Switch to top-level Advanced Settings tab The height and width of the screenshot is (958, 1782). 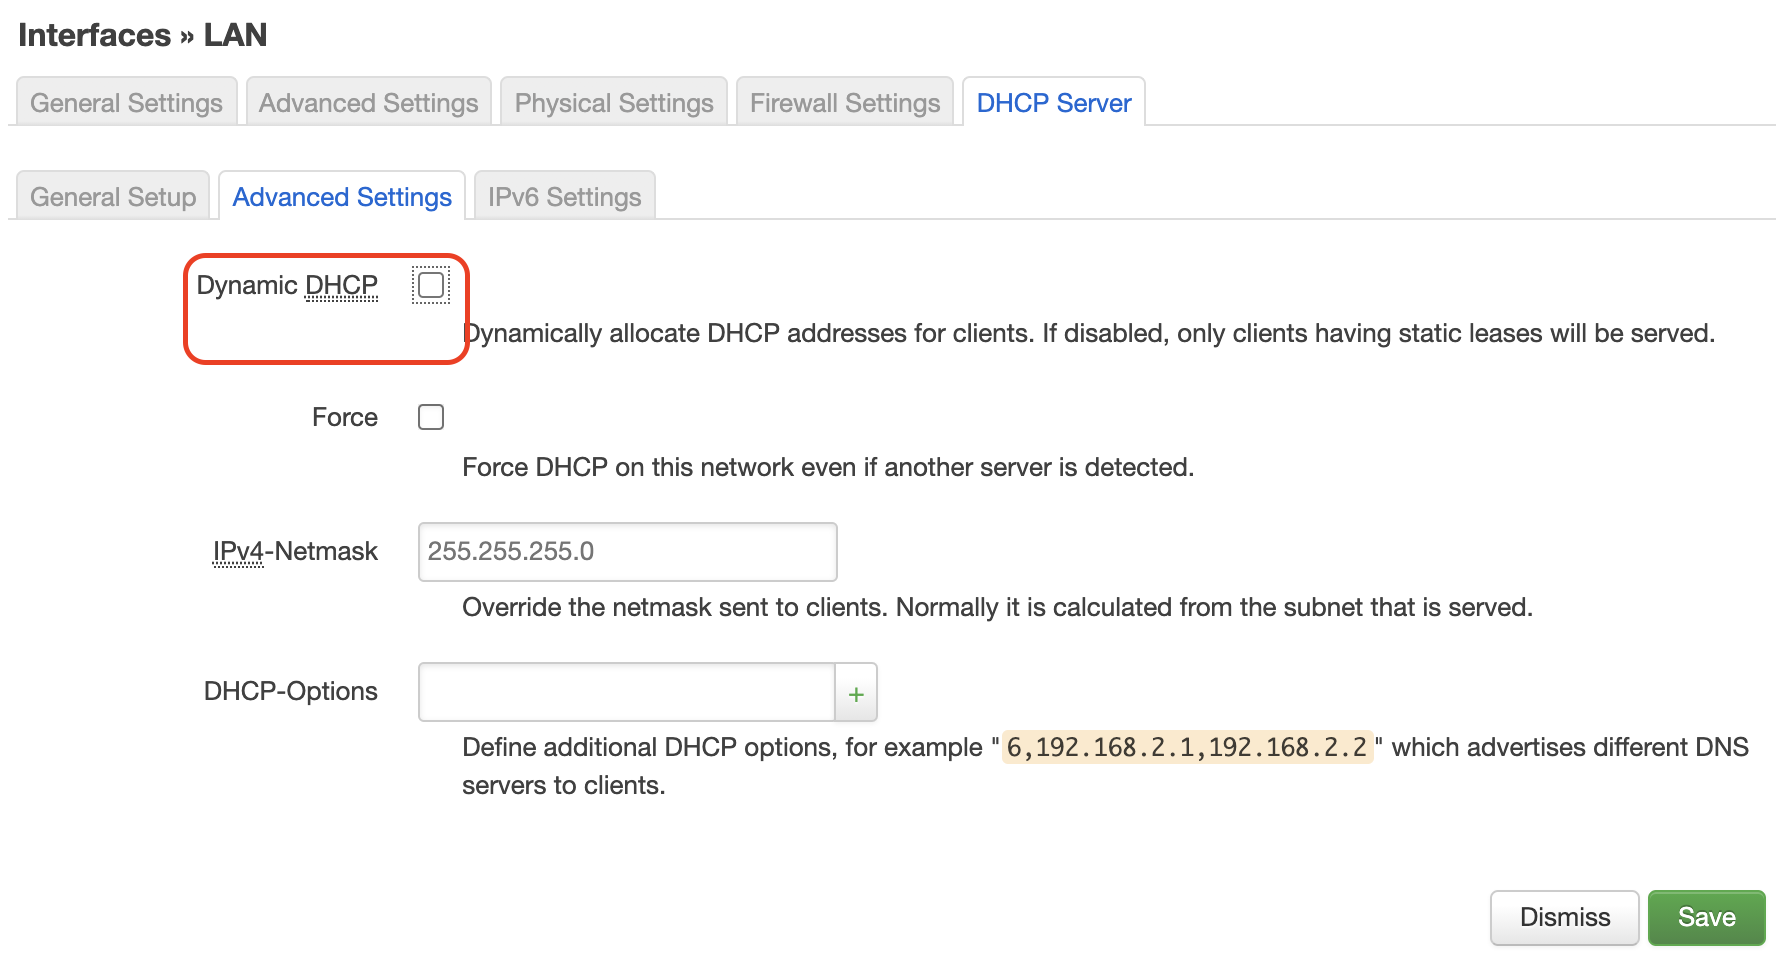[x=369, y=102]
